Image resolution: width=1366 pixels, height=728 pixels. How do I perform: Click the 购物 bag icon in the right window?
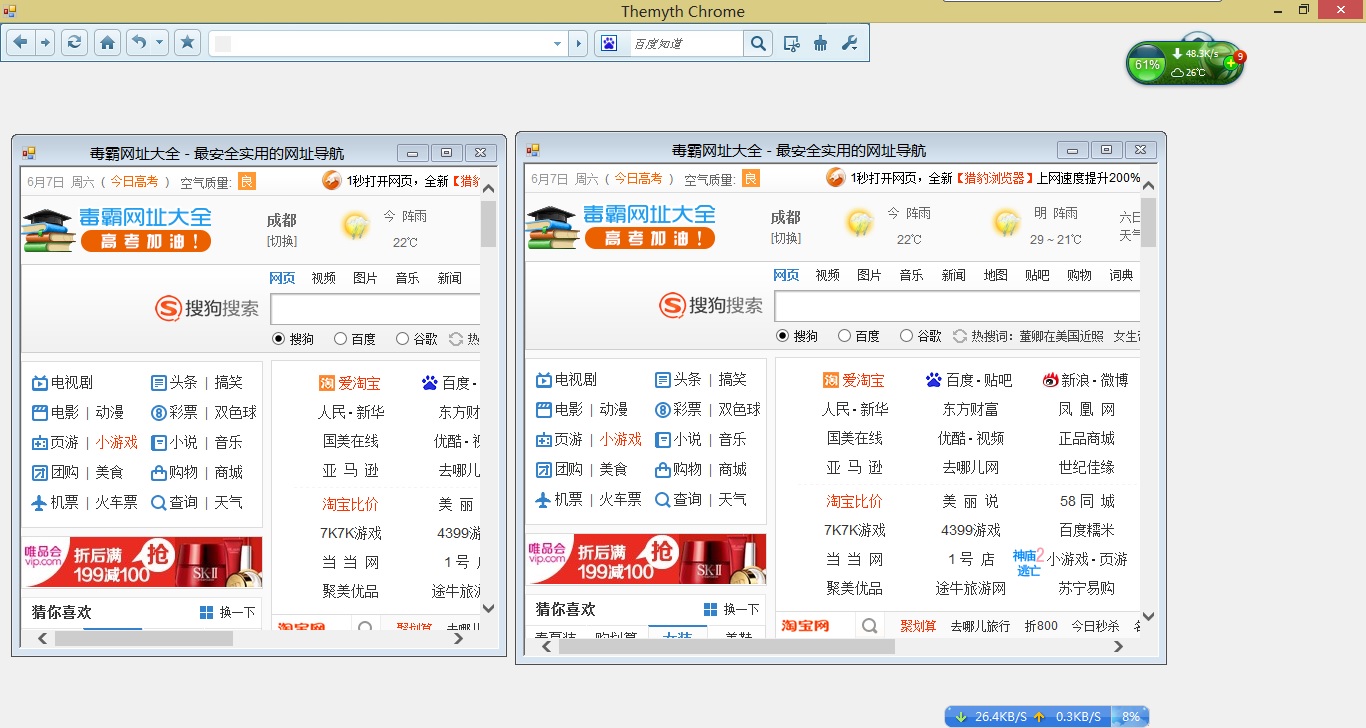(x=662, y=469)
